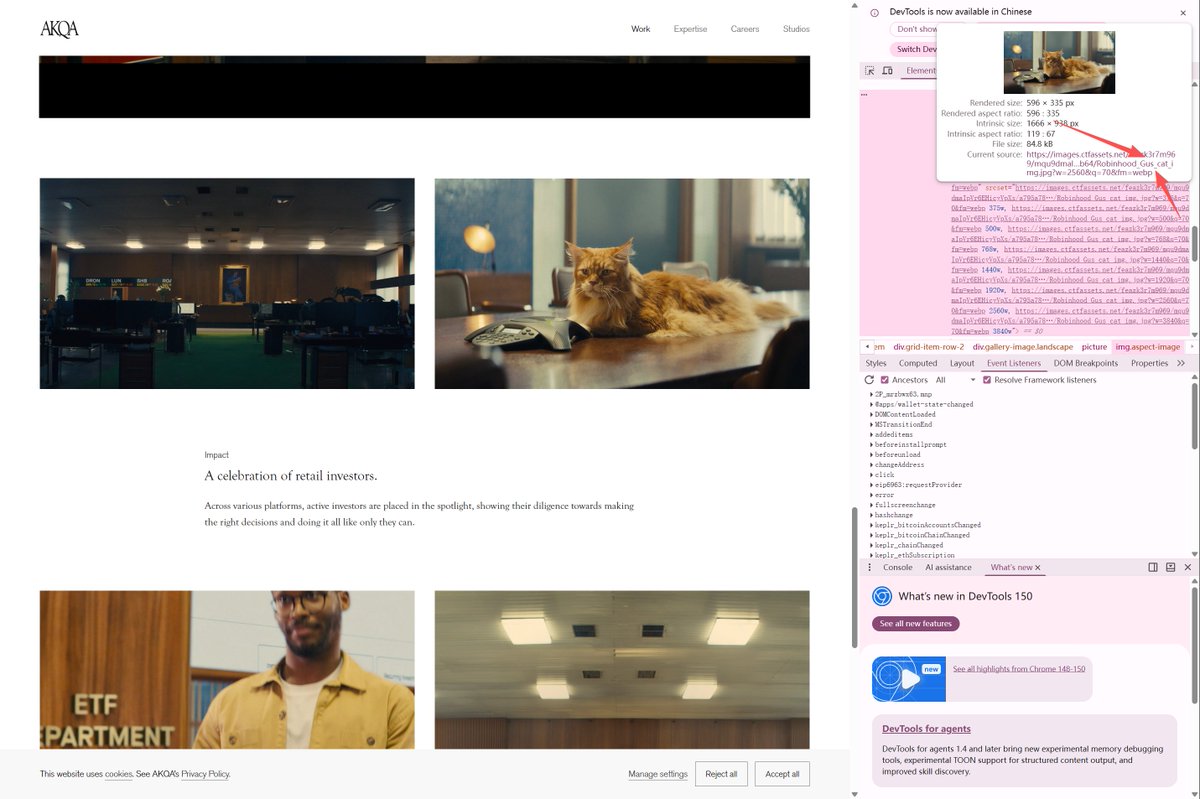The image size is (1200, 799).
Task: Open the Work nav link
Action: [x=641, y=29]
